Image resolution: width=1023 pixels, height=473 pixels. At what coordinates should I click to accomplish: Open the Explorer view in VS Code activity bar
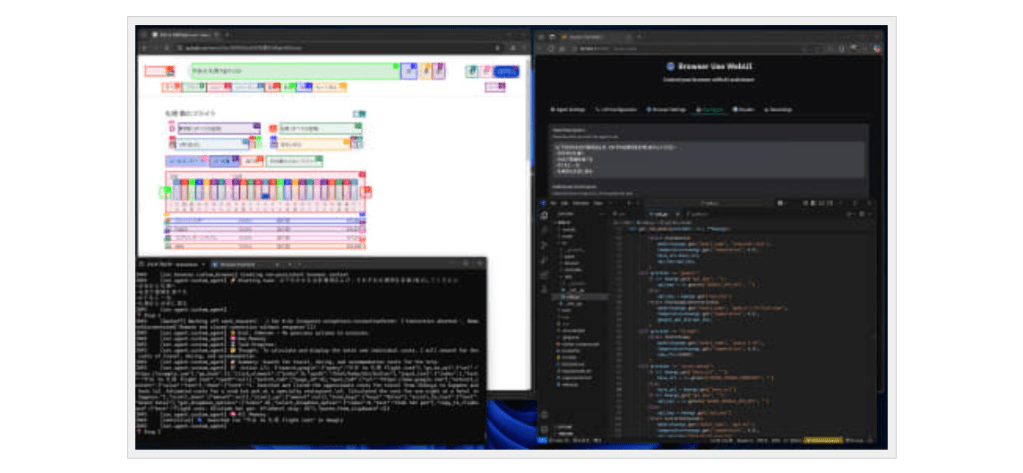pos(544,215)
